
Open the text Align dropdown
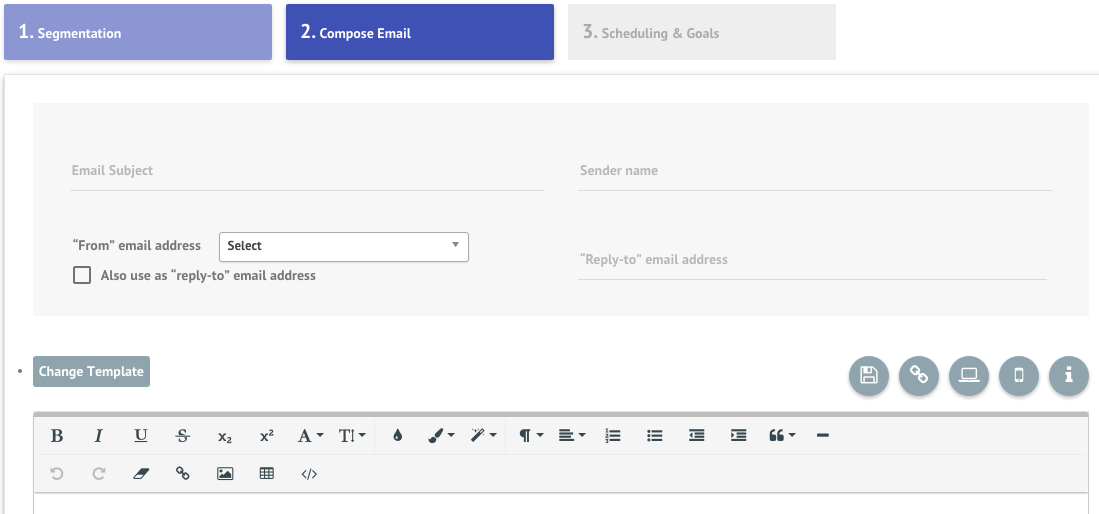point(572,435)
